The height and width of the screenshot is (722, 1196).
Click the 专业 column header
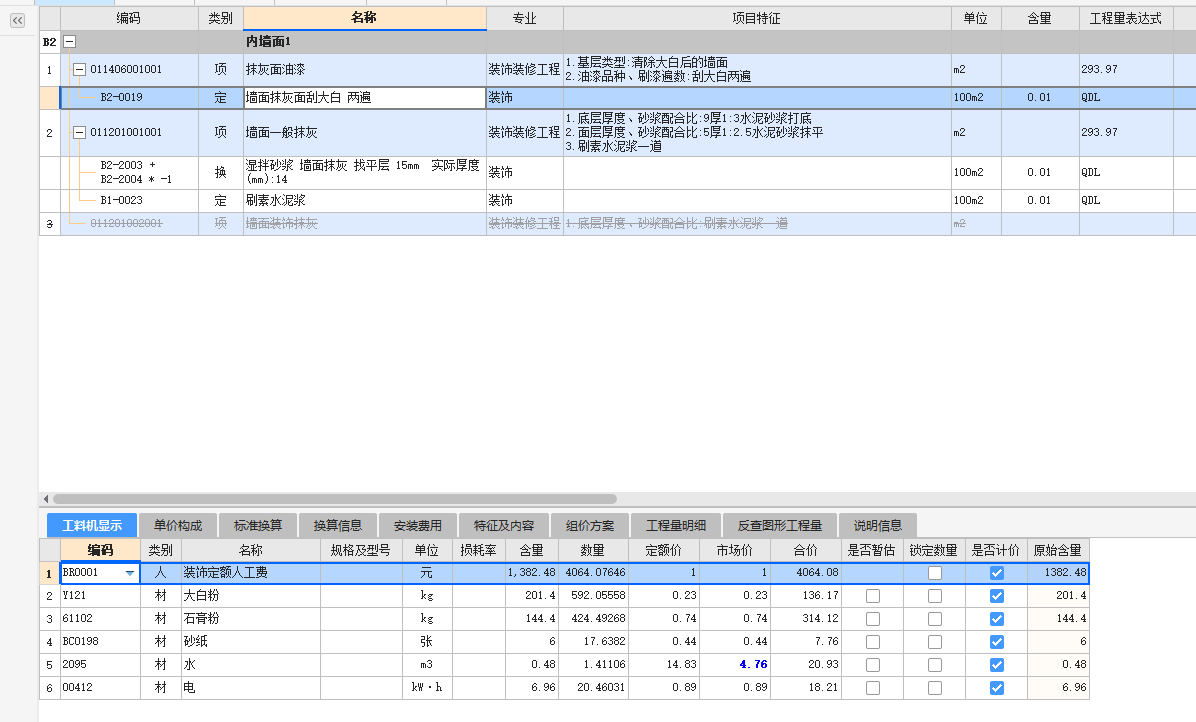click(x=524, y=18)
